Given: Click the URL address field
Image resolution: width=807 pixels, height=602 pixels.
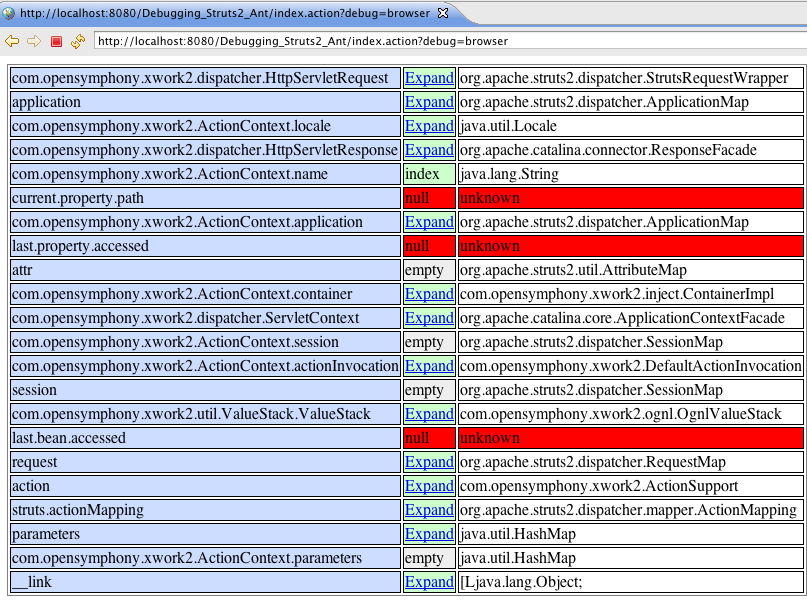Looking at the screenshot, I should tap(448, 41).
